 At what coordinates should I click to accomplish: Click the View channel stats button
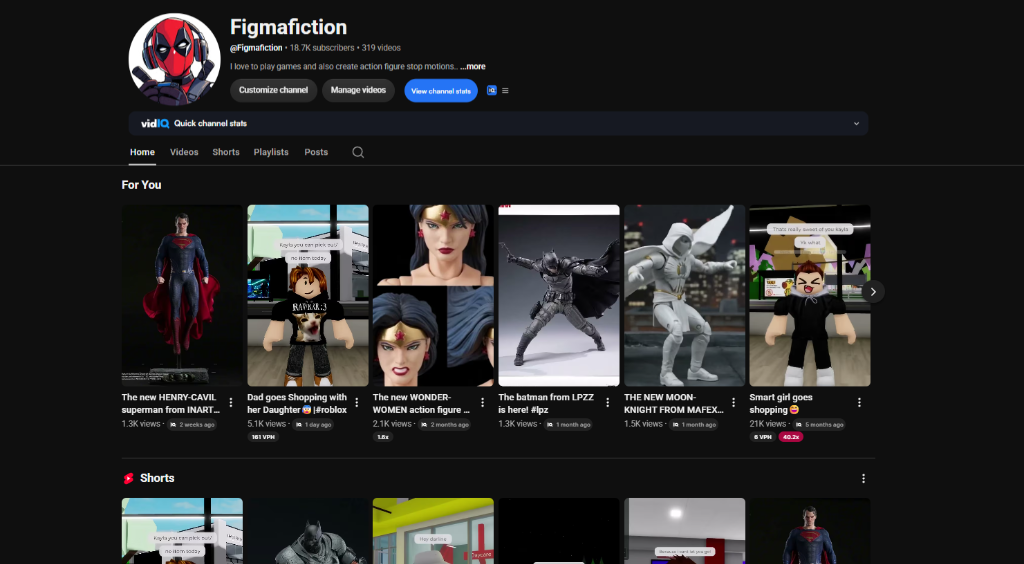[441, 91]
